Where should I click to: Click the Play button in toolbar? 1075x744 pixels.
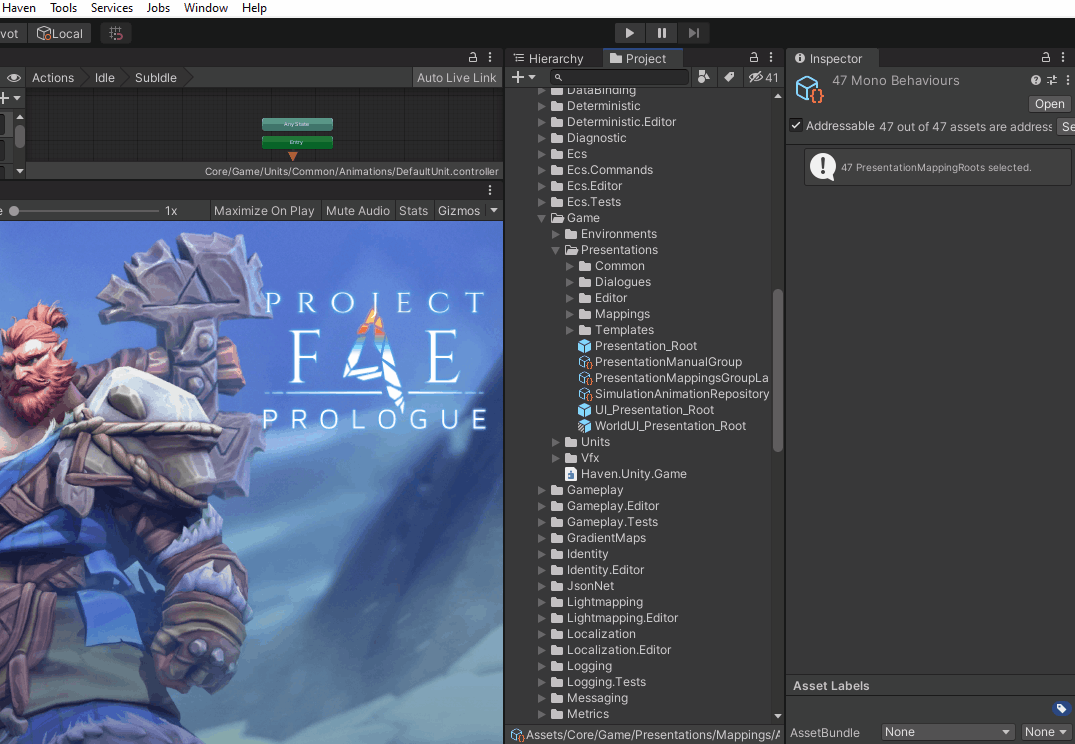[629, 33]
